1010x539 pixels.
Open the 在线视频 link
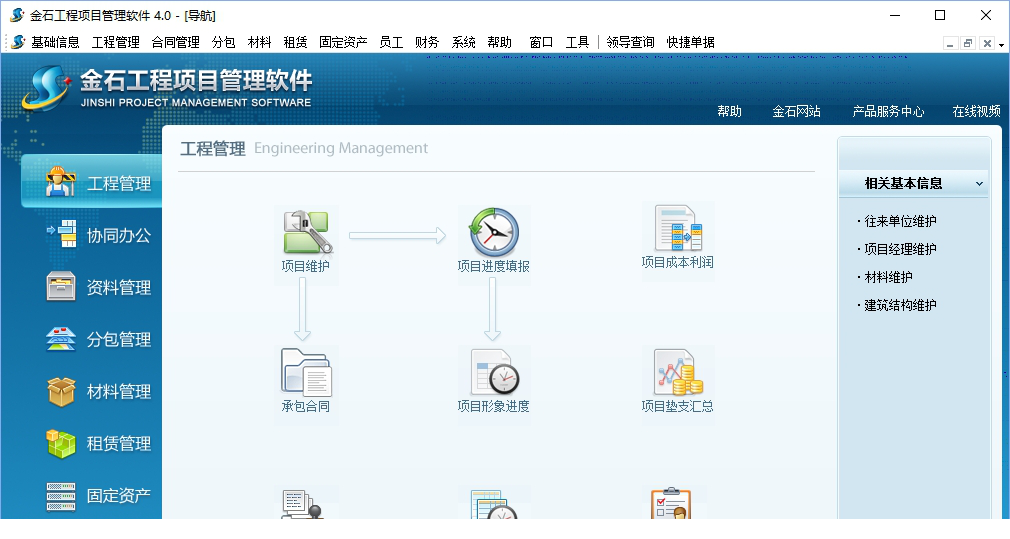click(x=977, y=111)
